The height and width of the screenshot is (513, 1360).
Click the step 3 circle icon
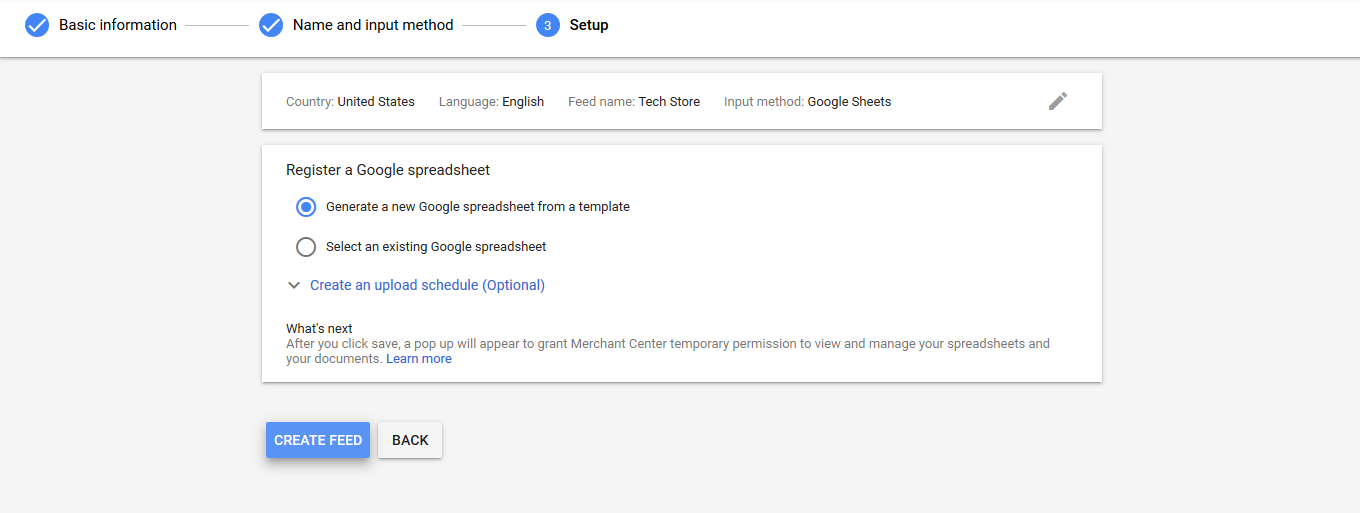pos(547,25)
